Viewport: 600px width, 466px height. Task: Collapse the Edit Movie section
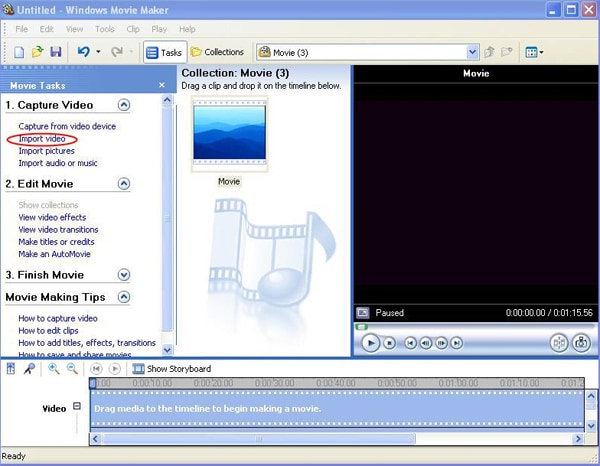124,184
